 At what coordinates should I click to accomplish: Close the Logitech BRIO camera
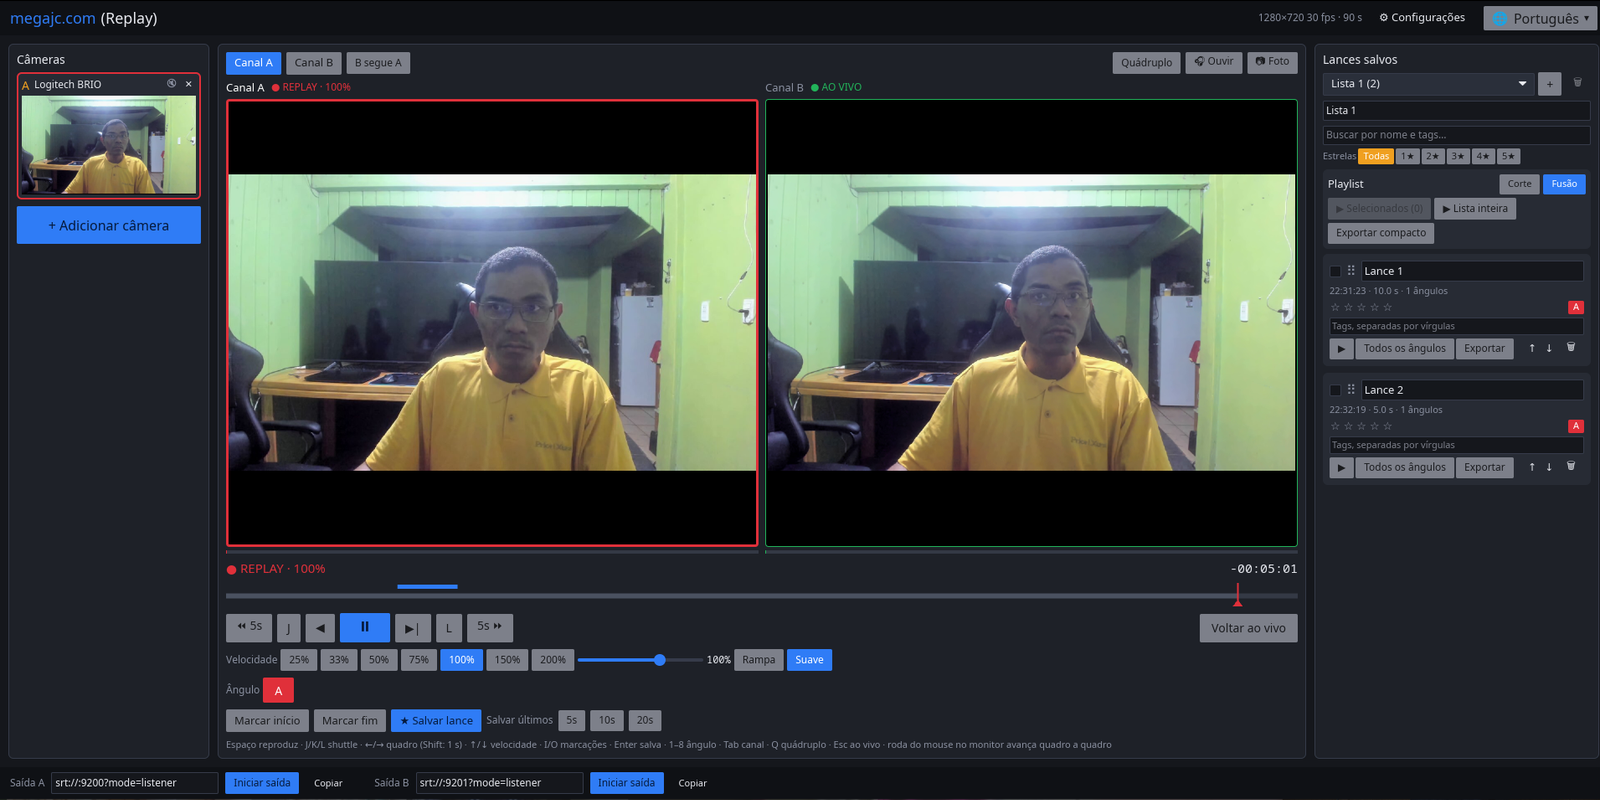click(188, 84)
